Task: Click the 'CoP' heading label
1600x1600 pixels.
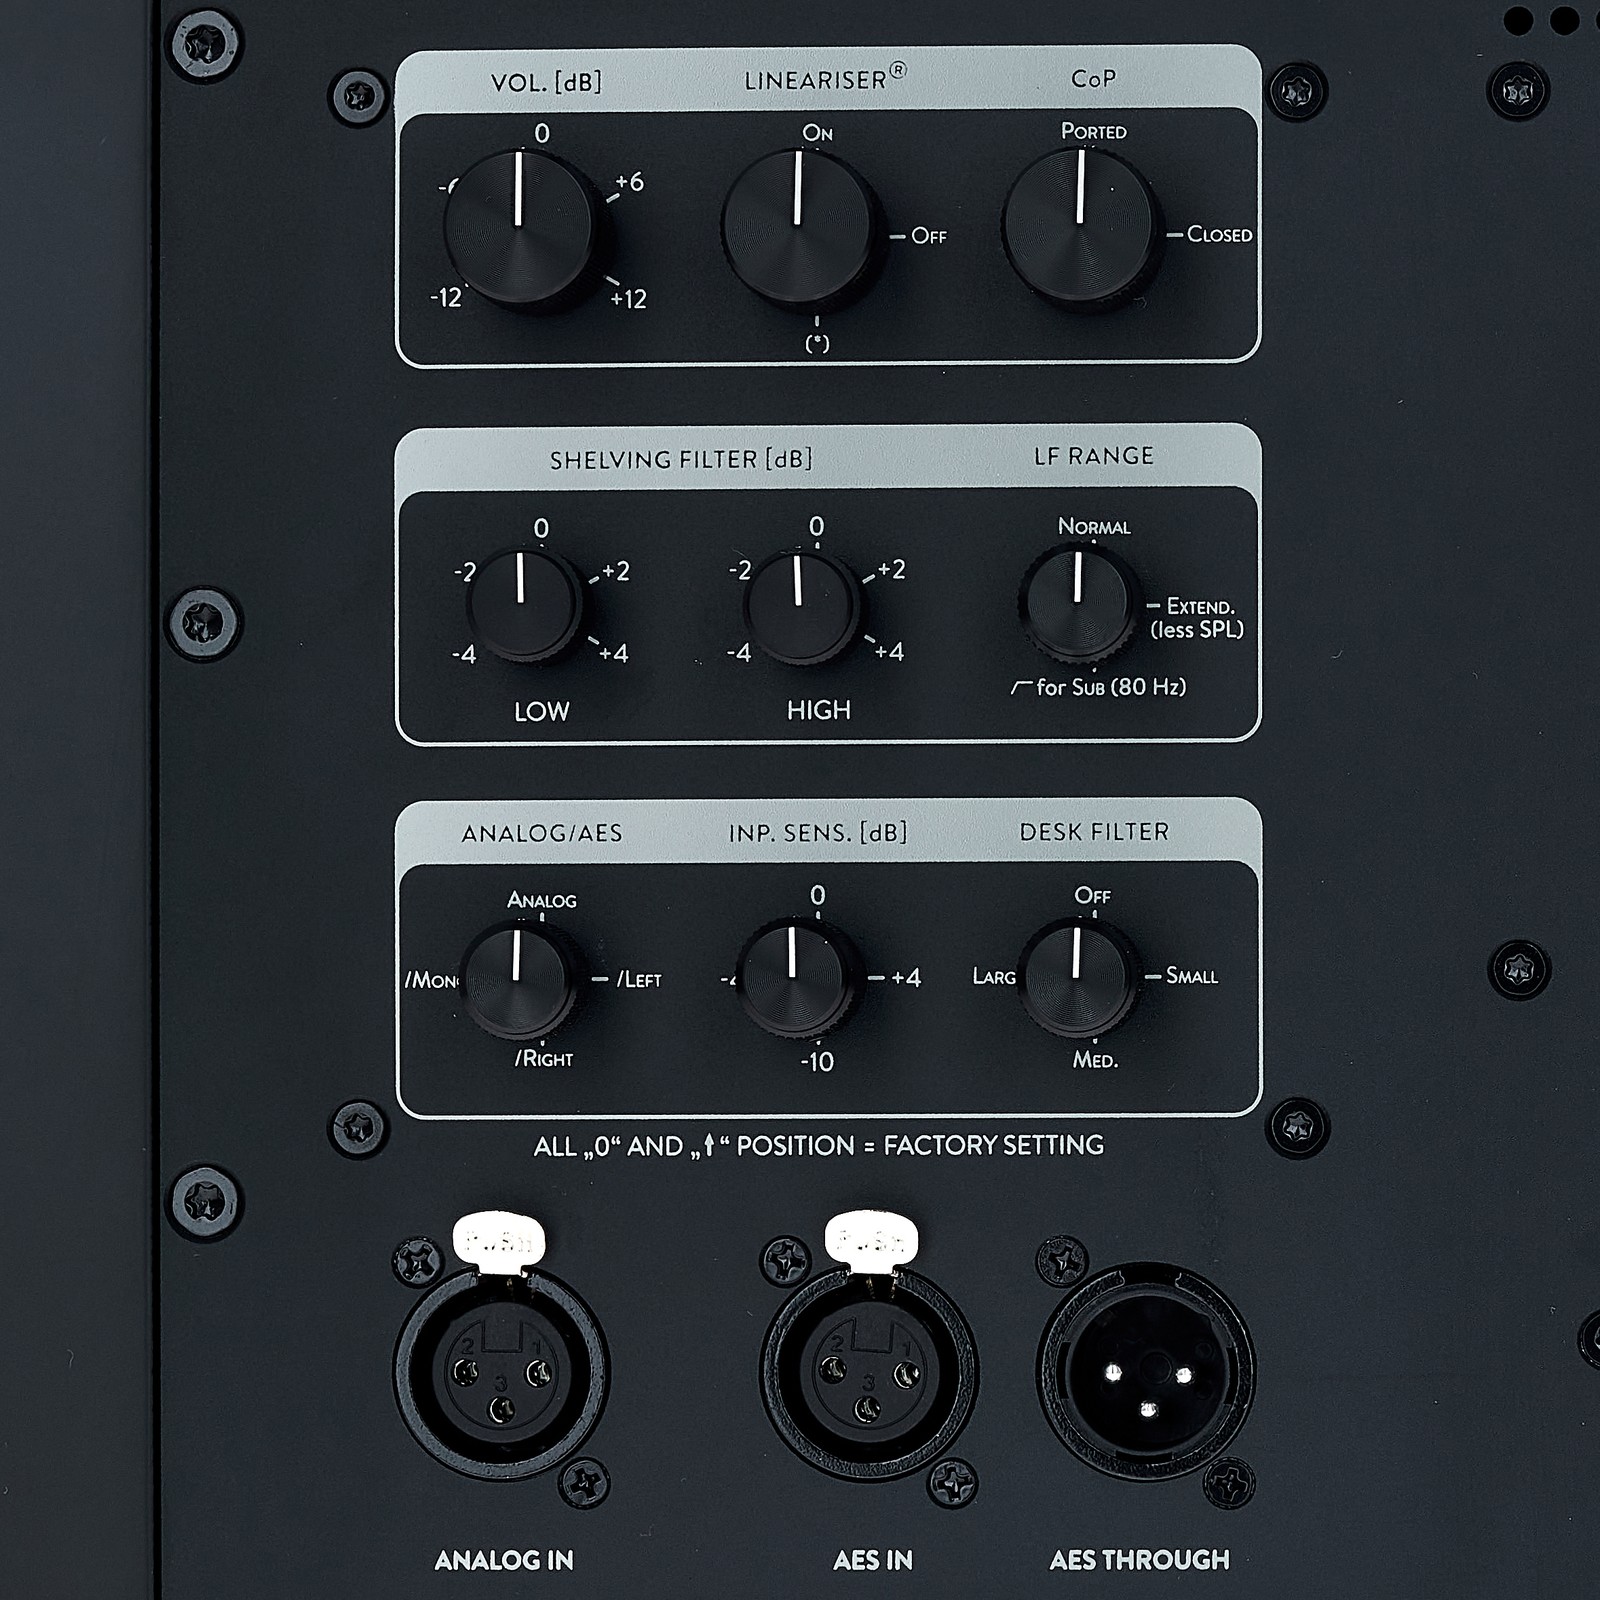Action: point(1093,79)
